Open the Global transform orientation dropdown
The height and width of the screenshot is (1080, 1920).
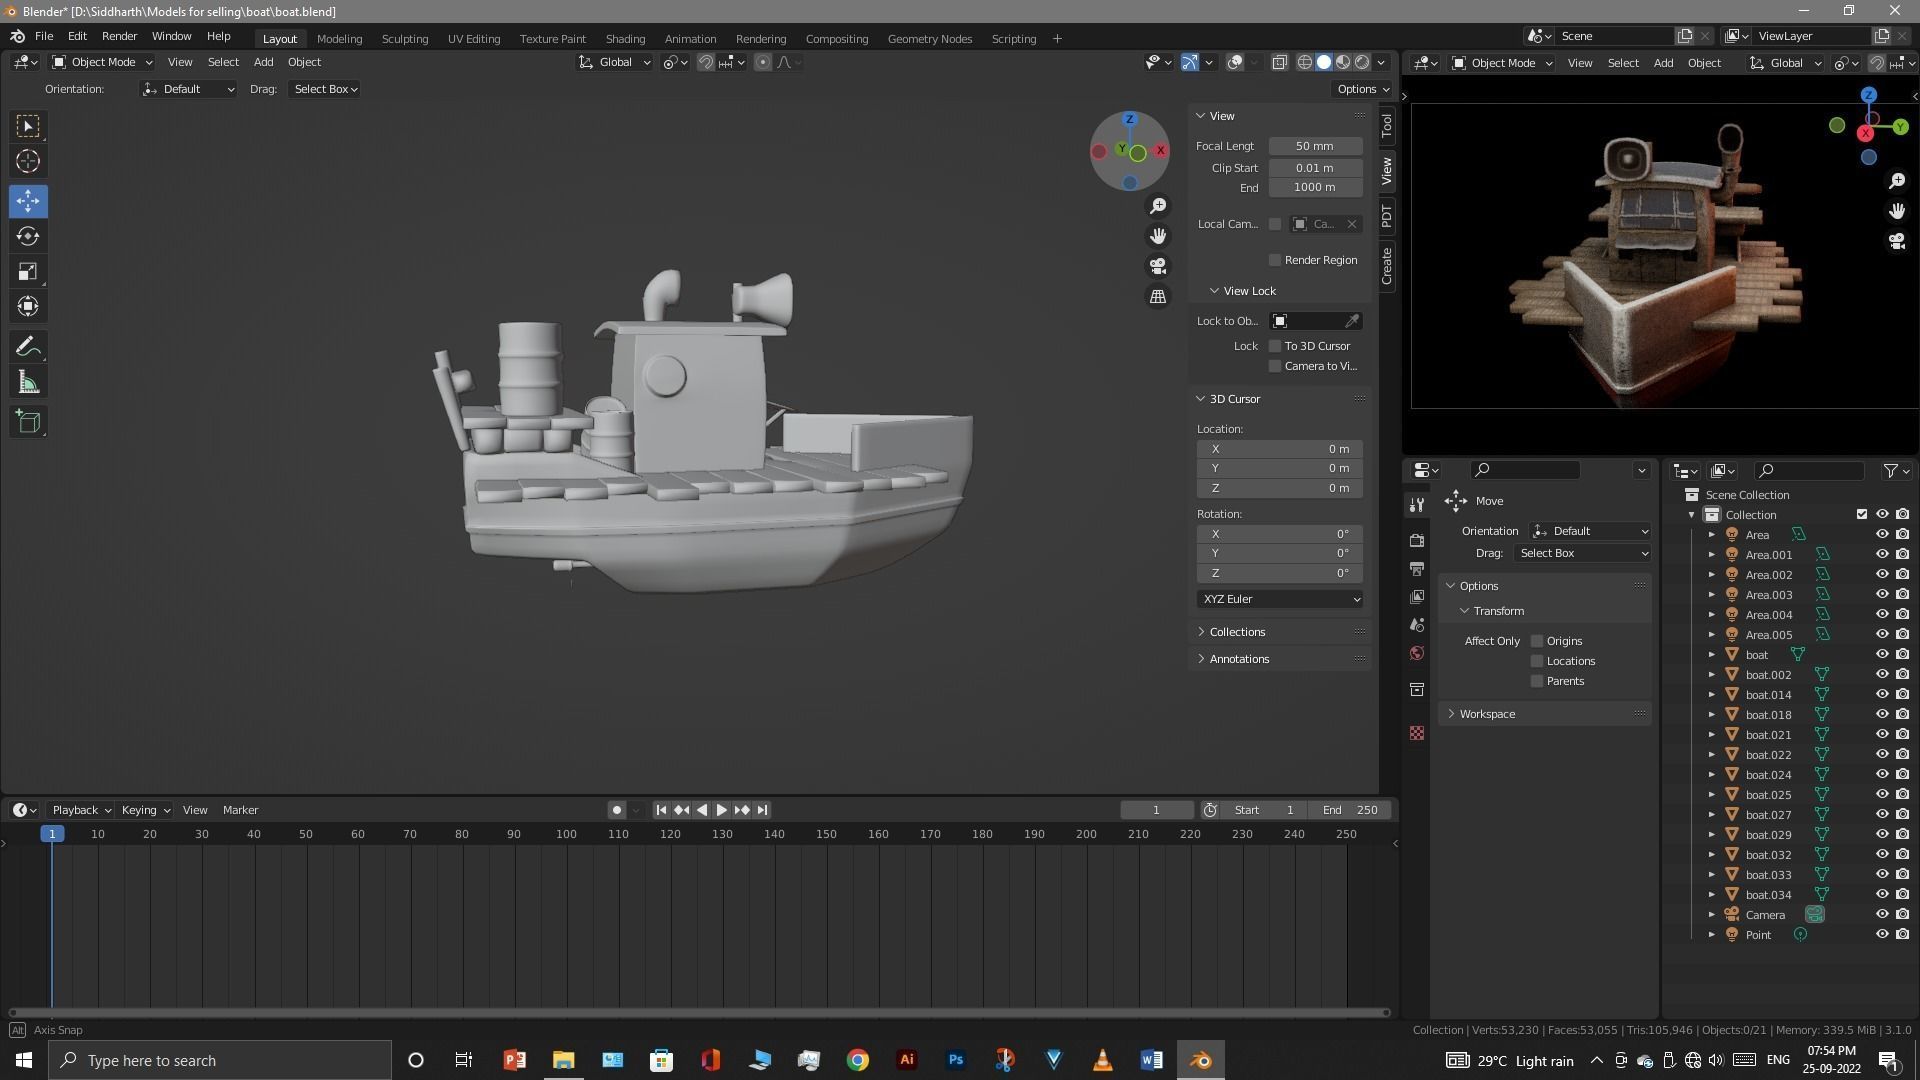[x=614, y=62]
